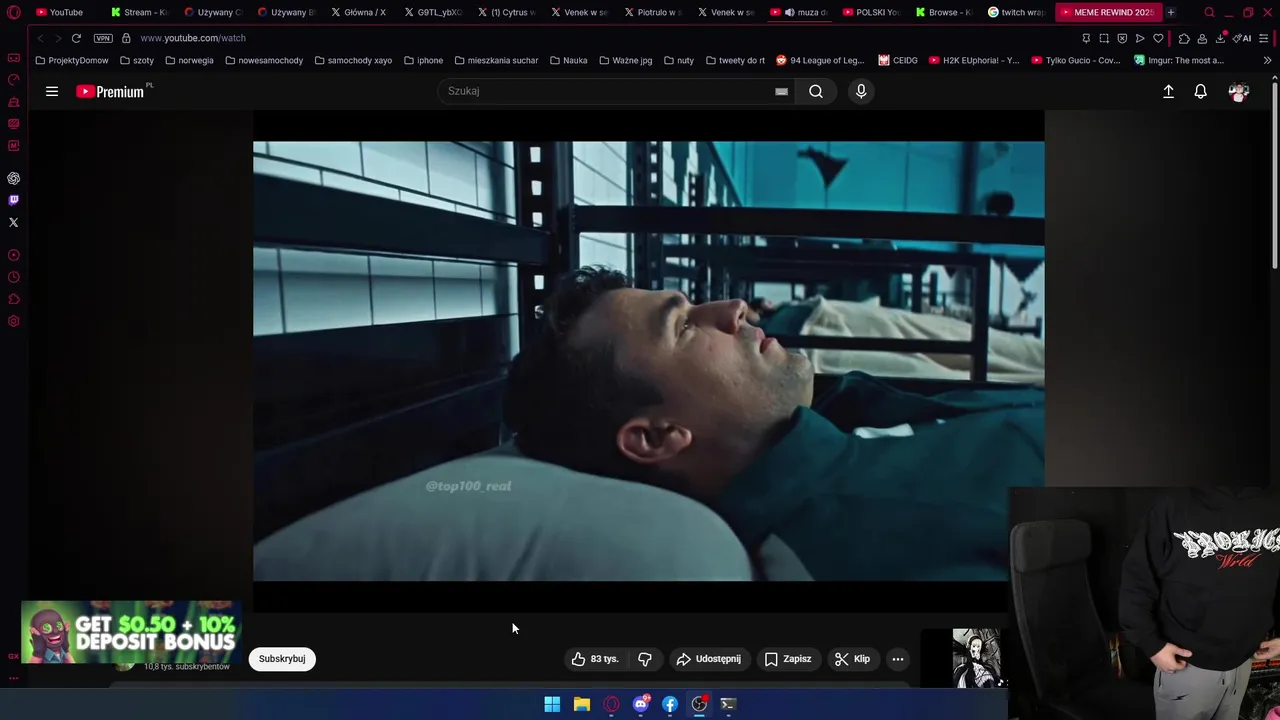Open Easy Setup sliders icon
Viewport: 1280px width, 720px height.
pos(1266,38)
